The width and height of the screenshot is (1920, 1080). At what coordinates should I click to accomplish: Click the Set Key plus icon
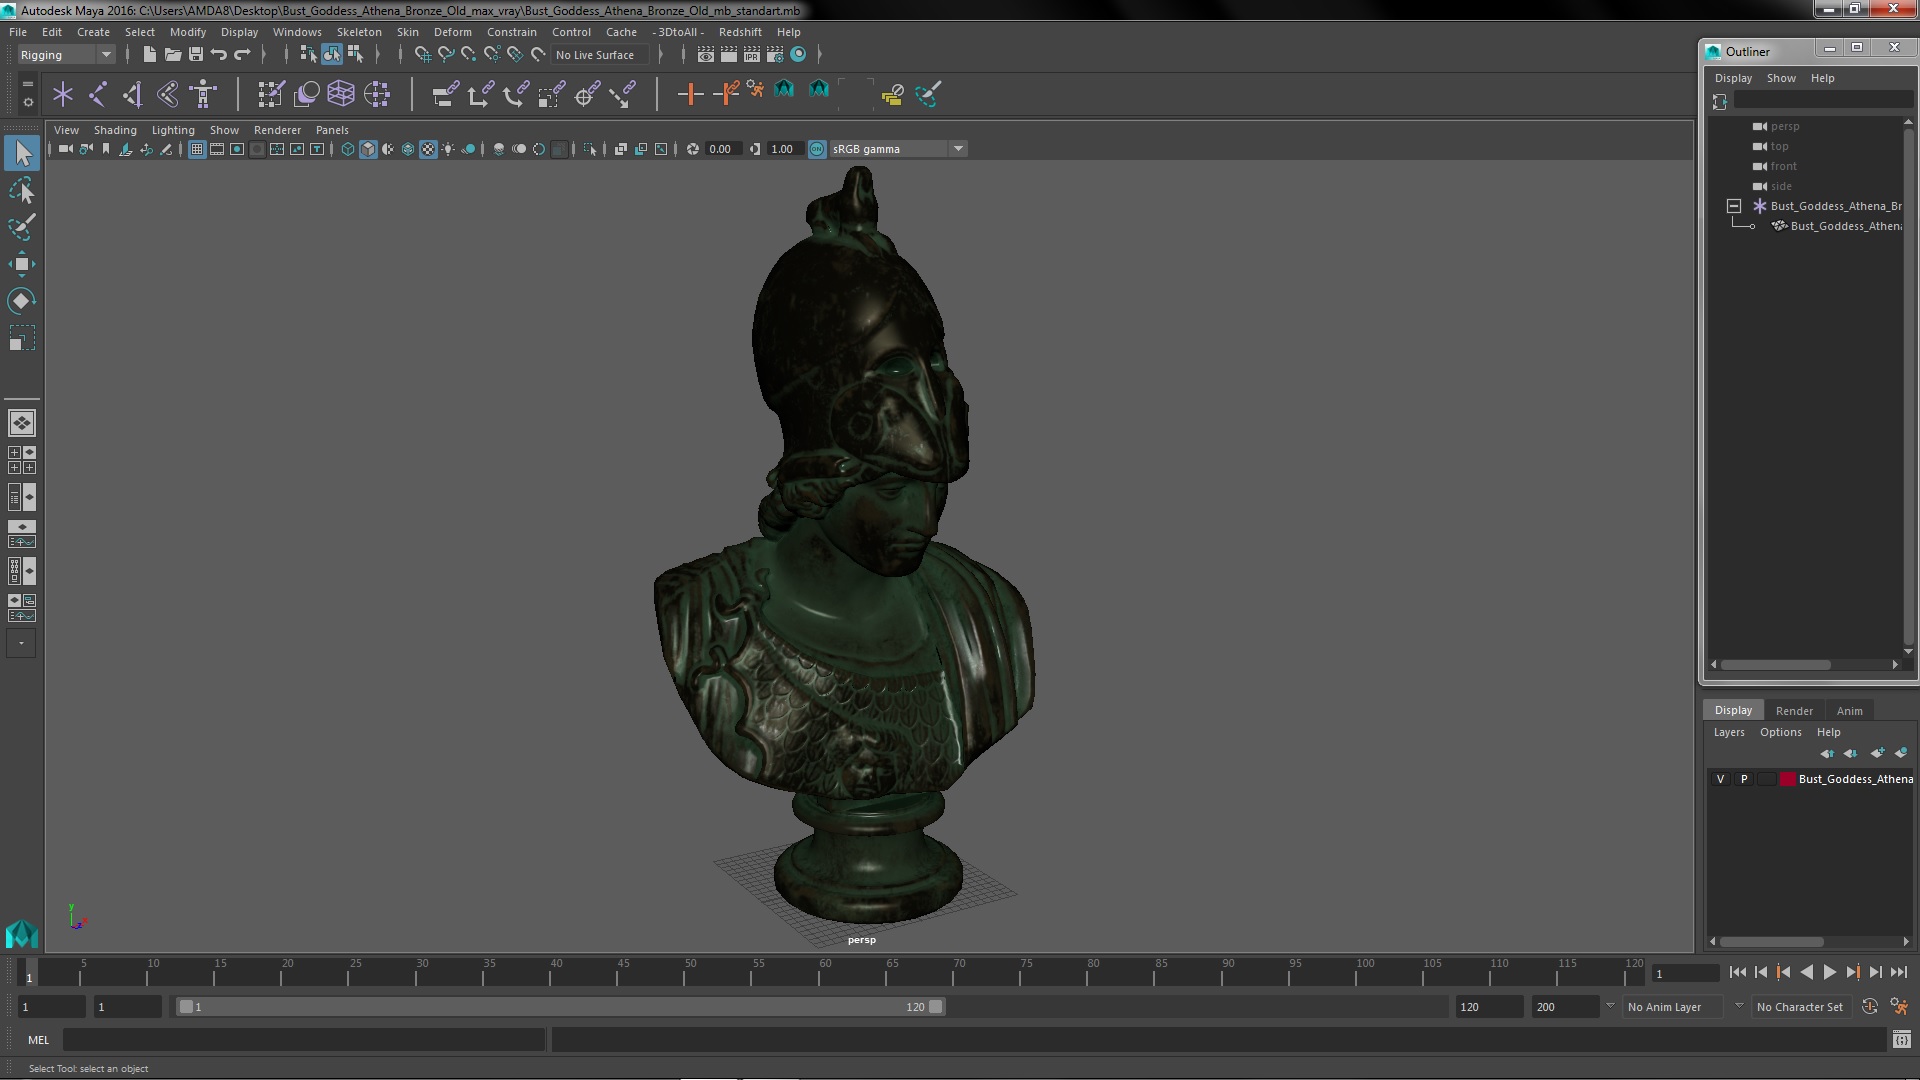(x=690, y=94)
